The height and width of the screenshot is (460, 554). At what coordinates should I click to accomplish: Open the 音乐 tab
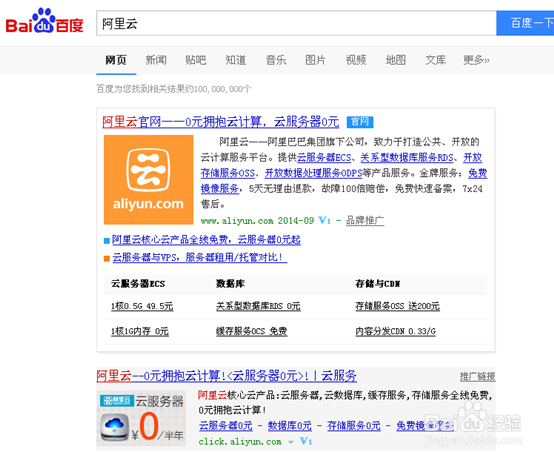(x=276, y=60)
